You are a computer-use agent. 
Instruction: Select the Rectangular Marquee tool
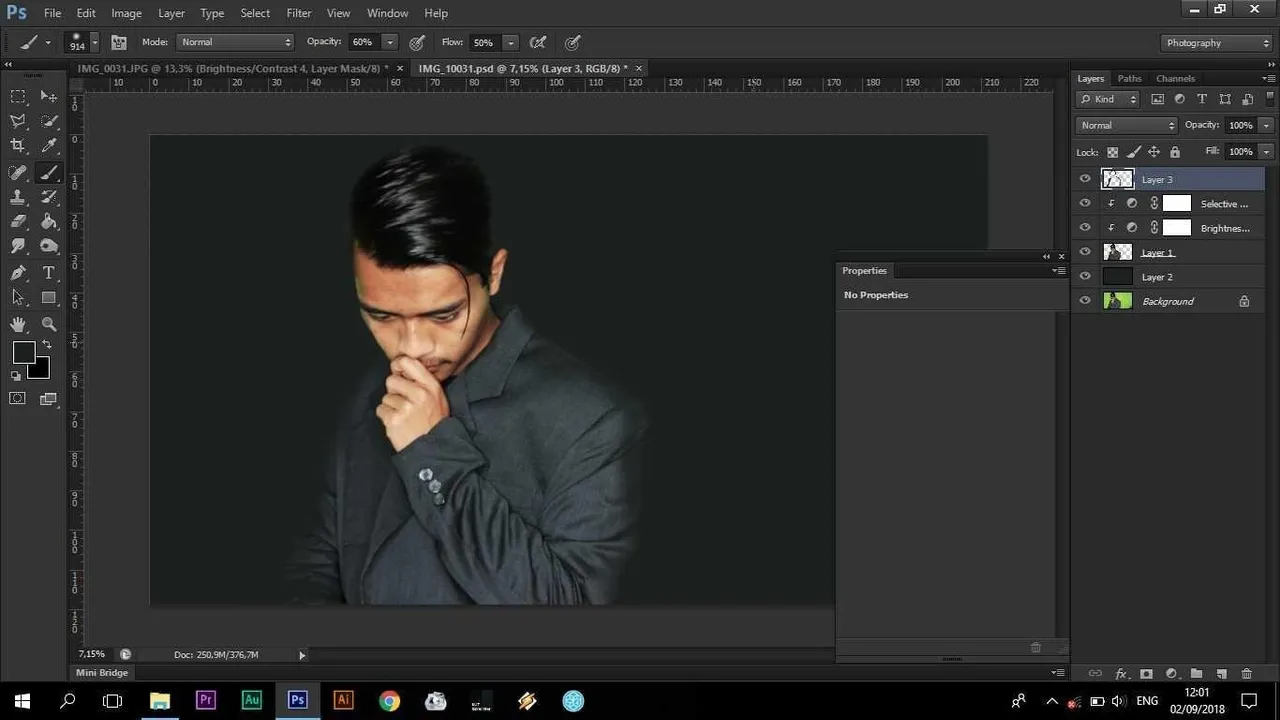[x=18, y=97]
